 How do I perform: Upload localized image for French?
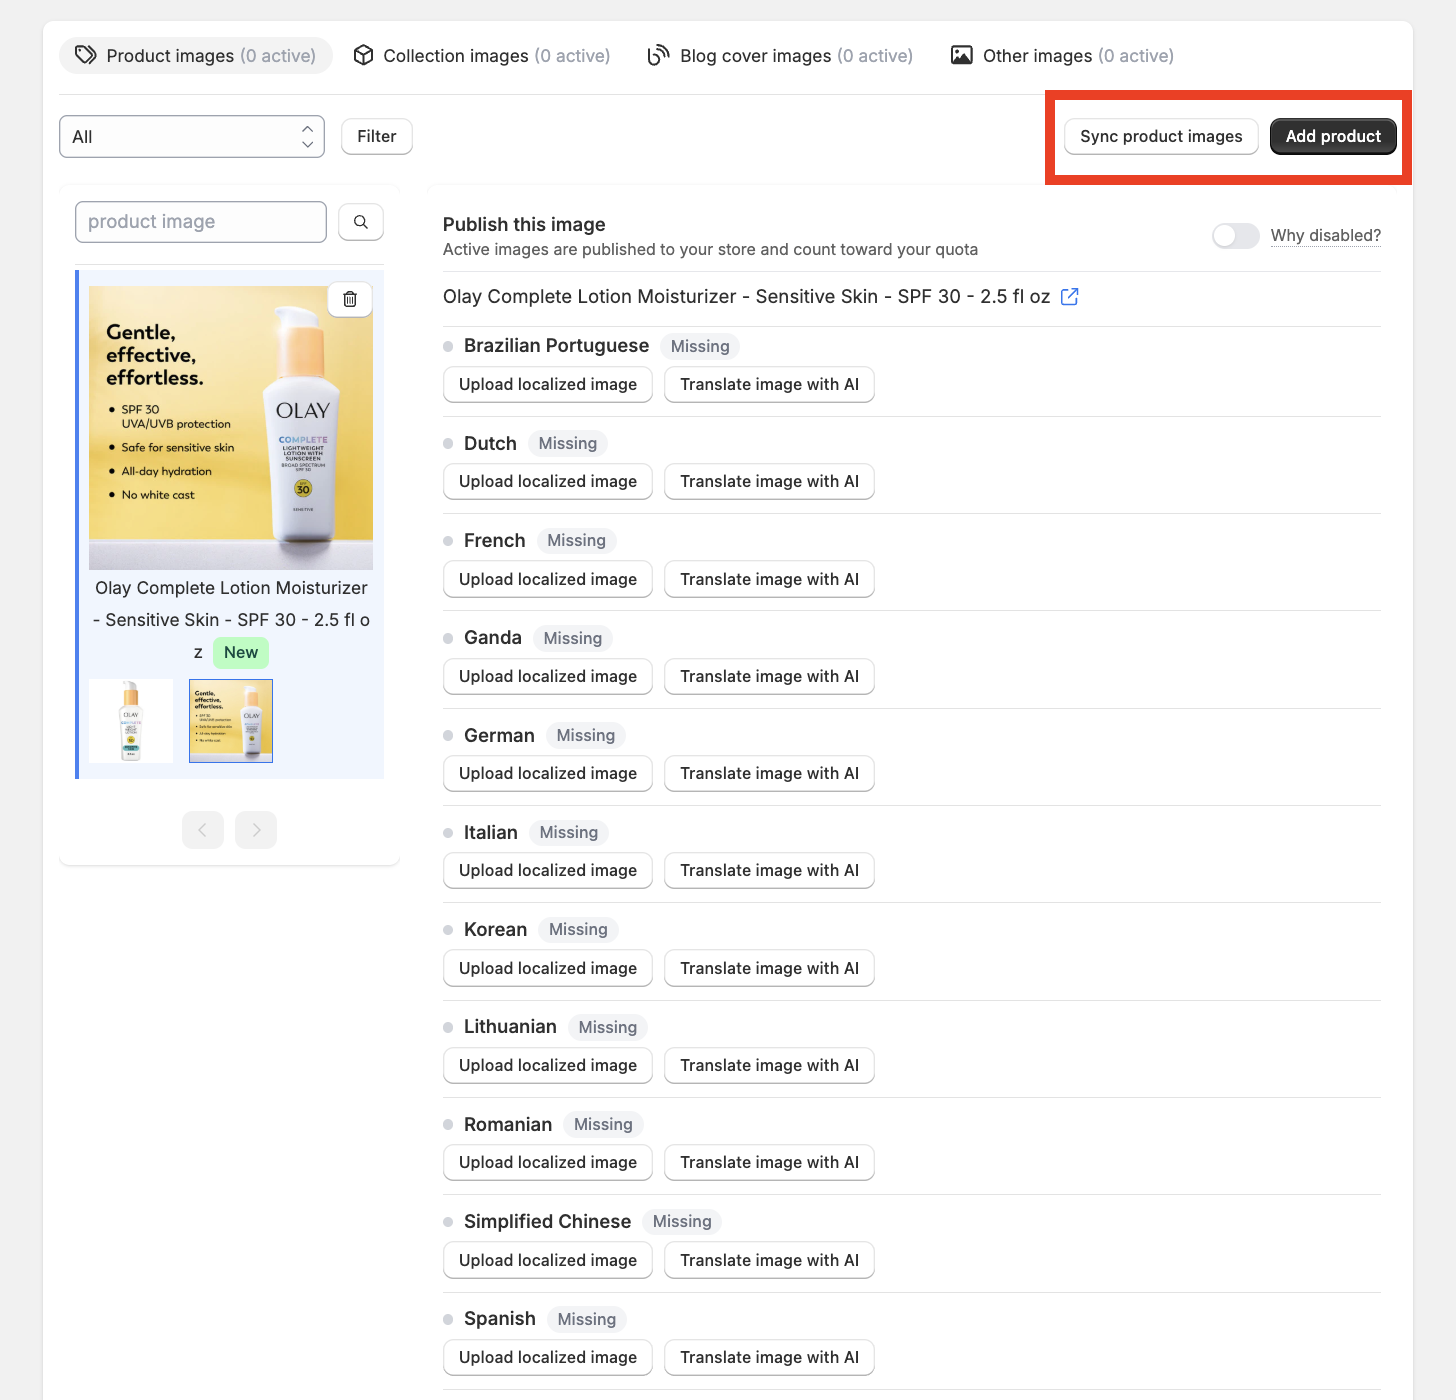click(x=548, y=580)
